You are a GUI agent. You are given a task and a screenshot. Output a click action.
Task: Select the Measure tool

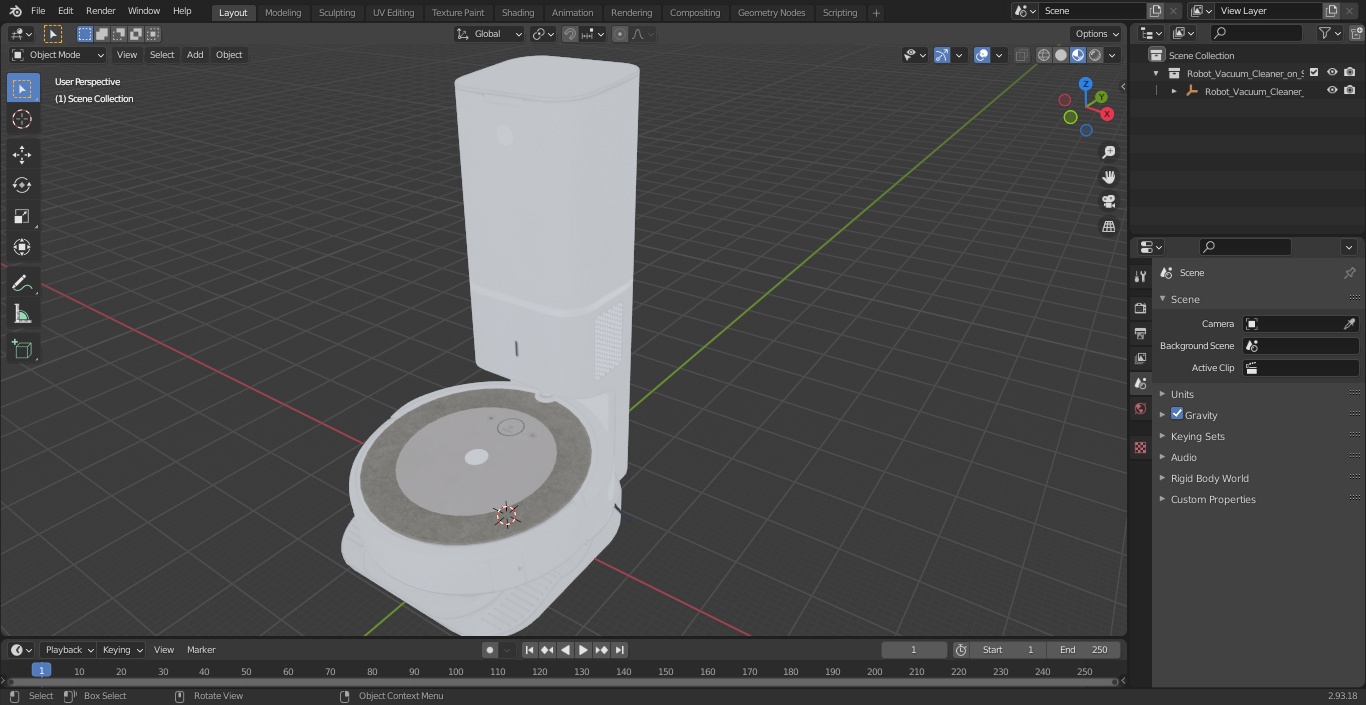click(22, 315)
